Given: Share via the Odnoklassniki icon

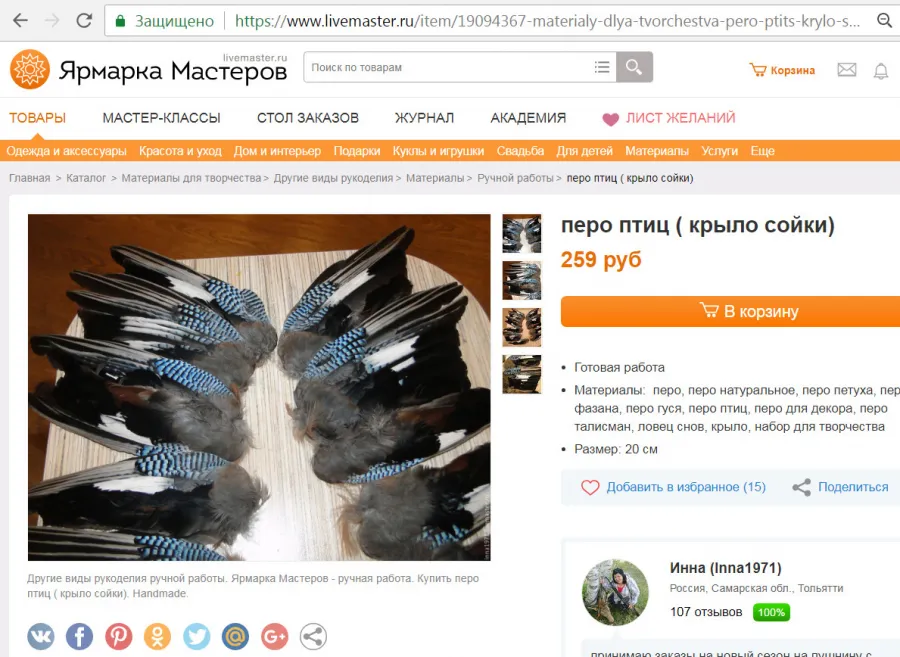Looking at the screenshot, I should [157, 636].
